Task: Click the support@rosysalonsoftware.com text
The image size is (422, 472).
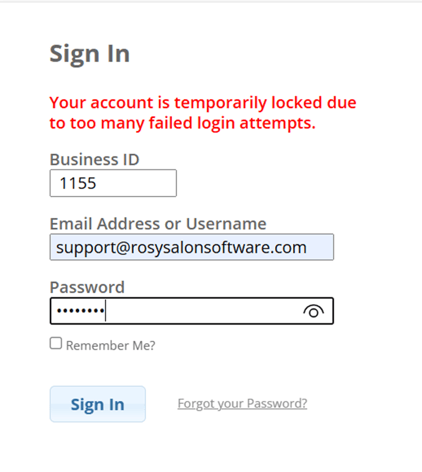Action: pos(181,248)
